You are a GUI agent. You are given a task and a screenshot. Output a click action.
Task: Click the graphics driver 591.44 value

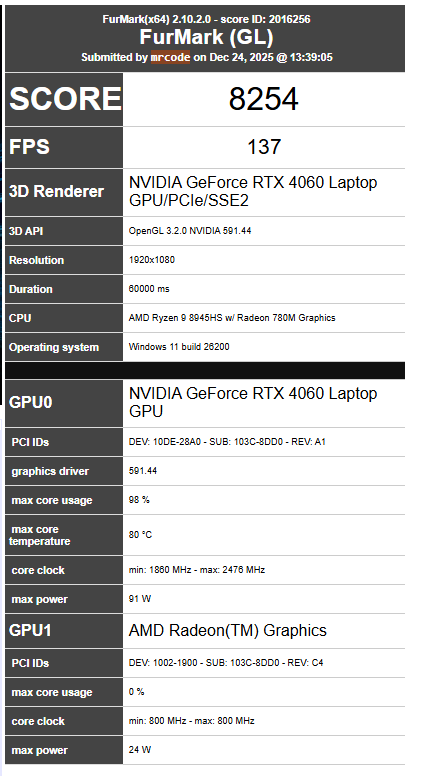[143, 471]
